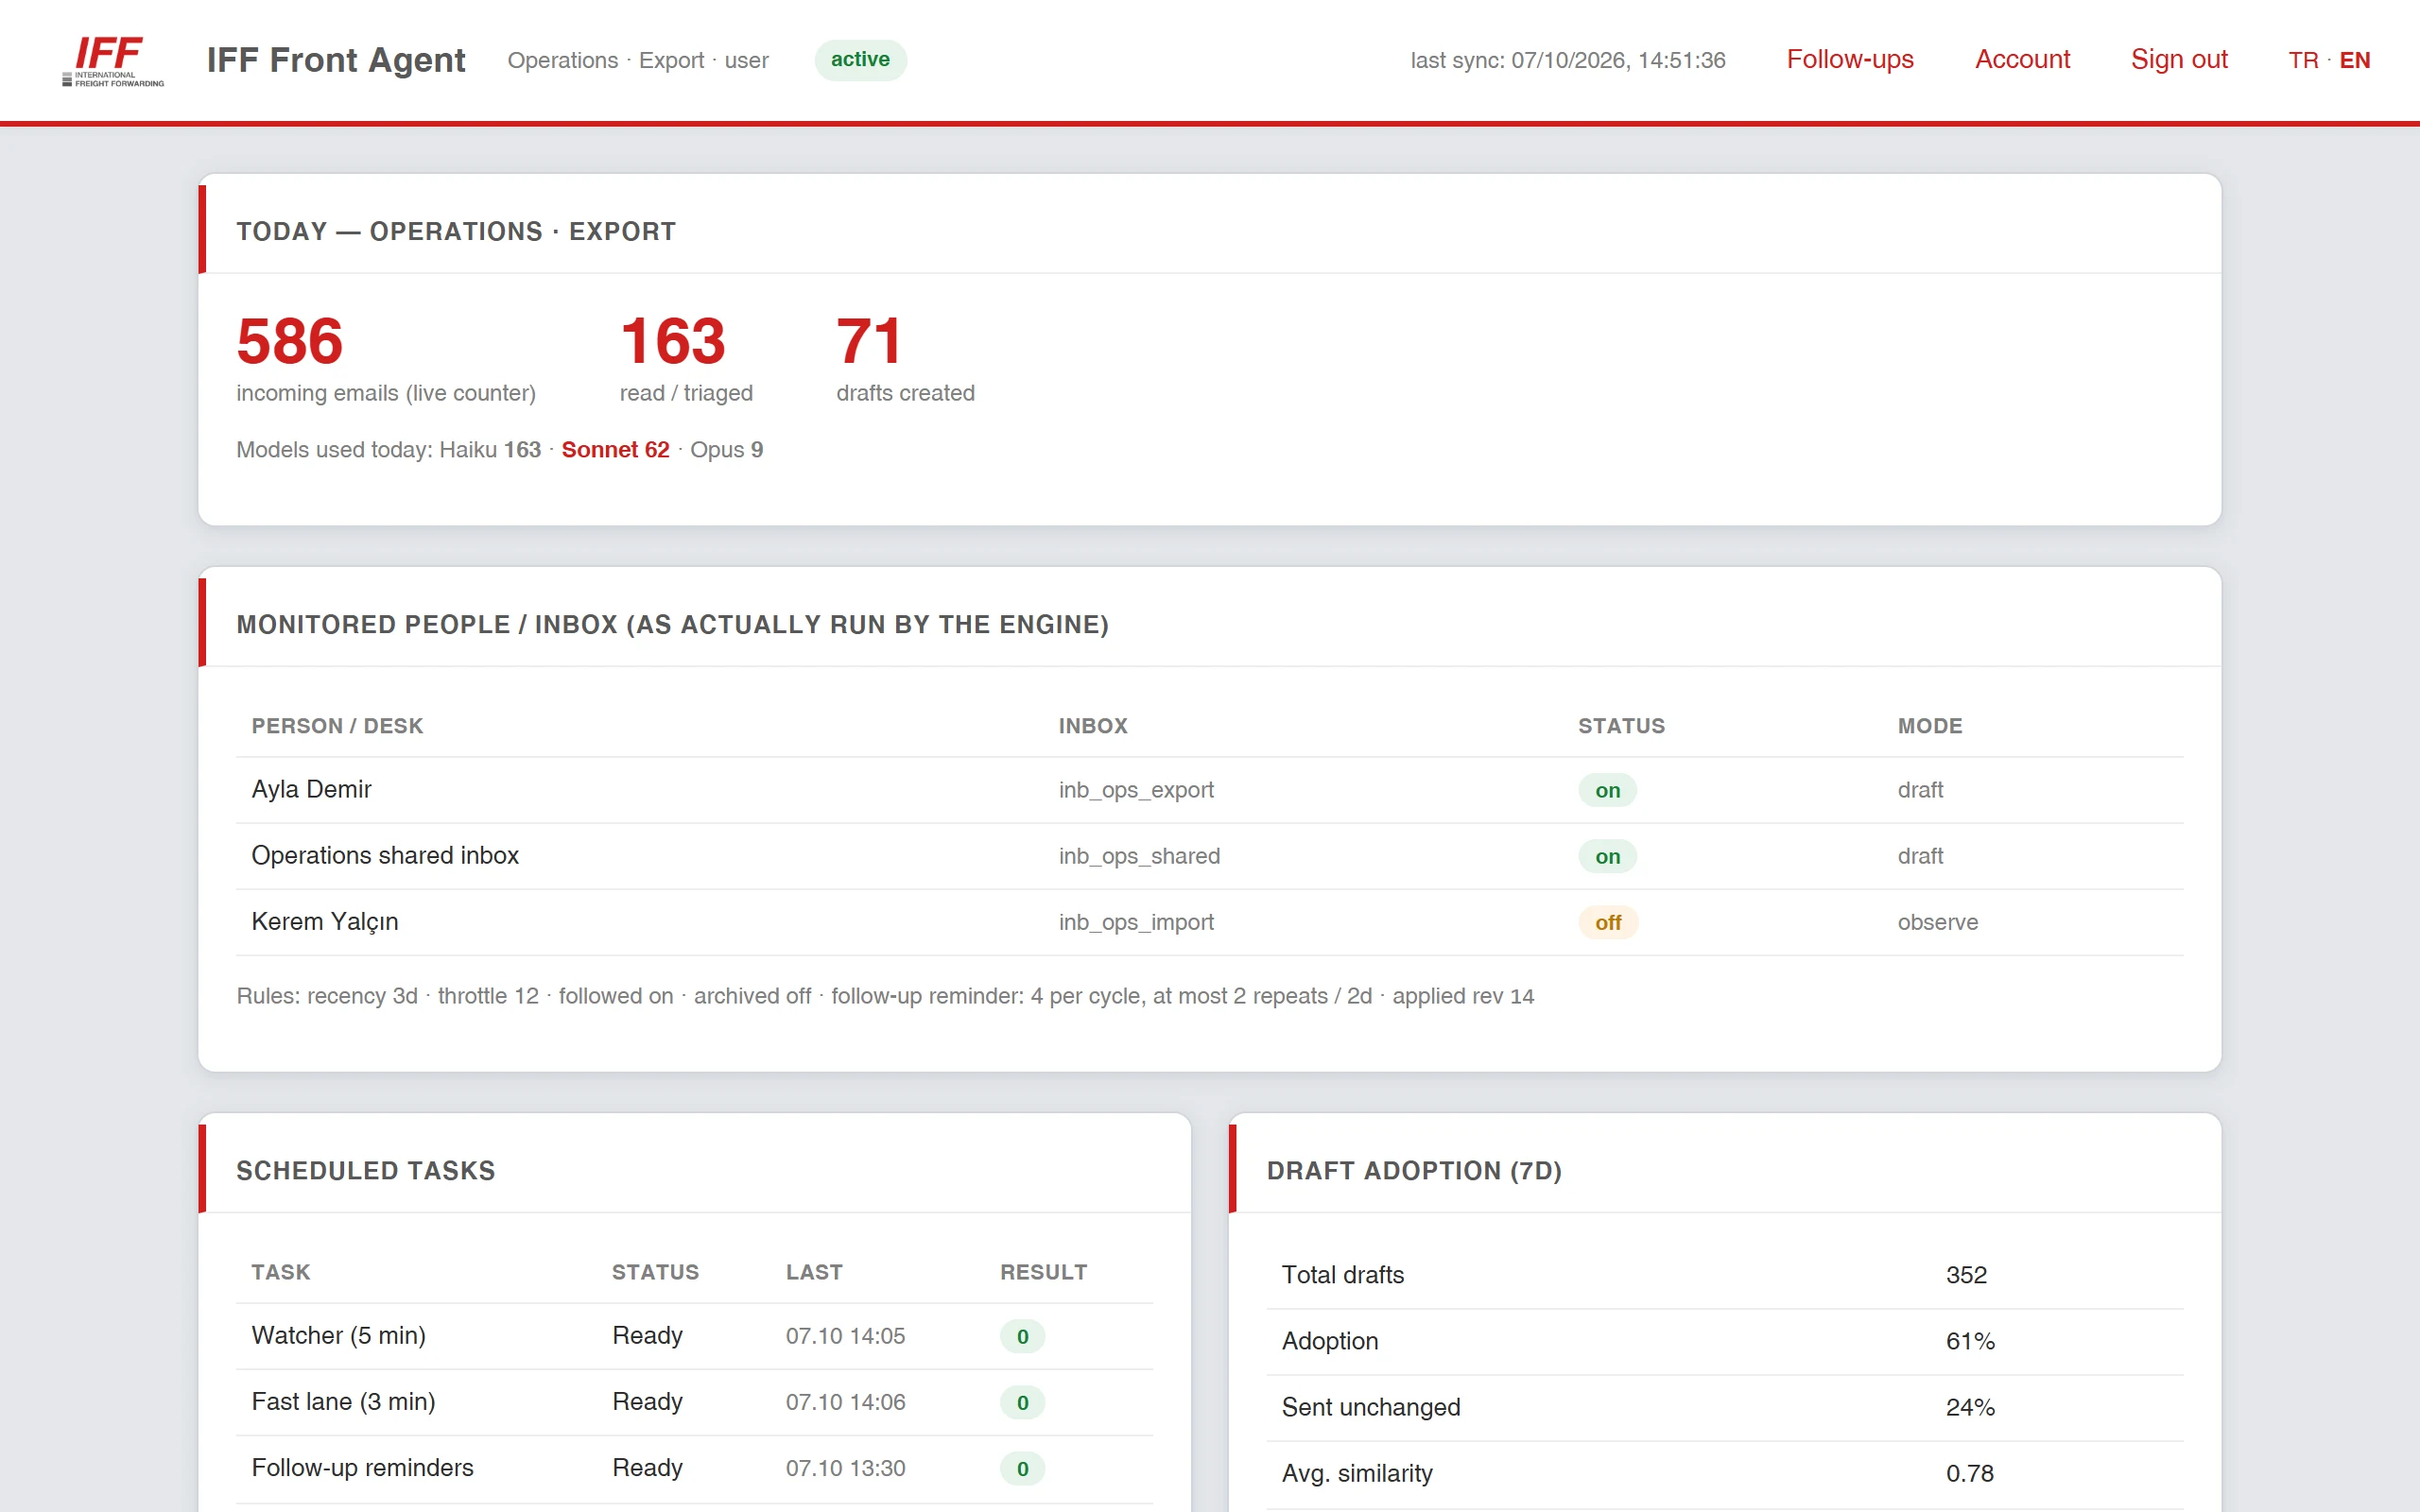Click the inb_ops_import inbox cell

pos(1136,922)
